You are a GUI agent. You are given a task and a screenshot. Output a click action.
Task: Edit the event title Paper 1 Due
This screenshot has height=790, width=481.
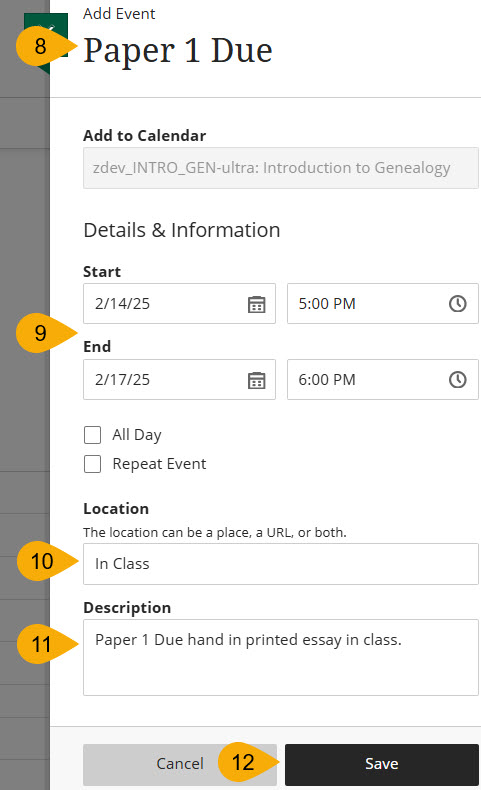coord(178,51)
